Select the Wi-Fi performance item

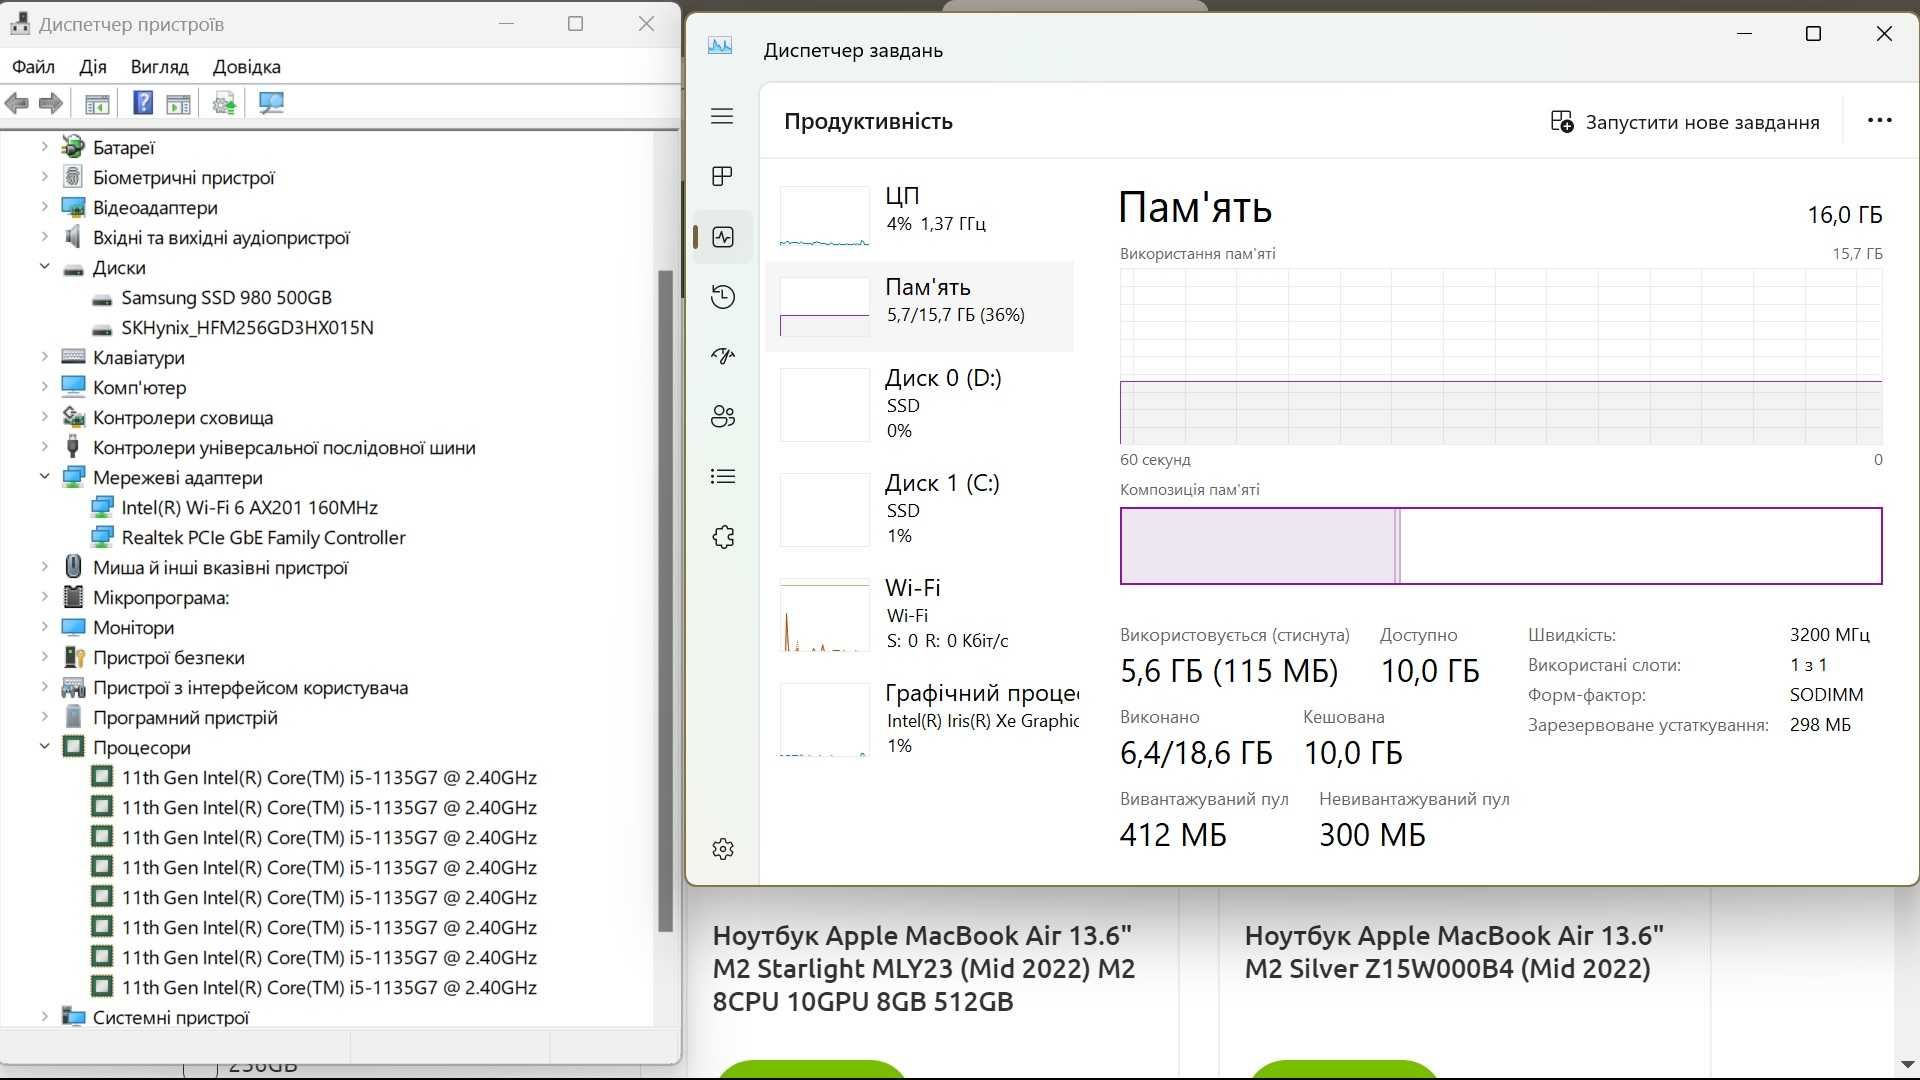click(920, 614)
